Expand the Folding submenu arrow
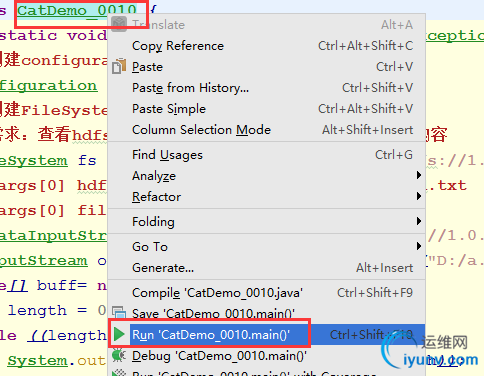The height and width of the screenshot is (376, 484). [x=419, y=221]
